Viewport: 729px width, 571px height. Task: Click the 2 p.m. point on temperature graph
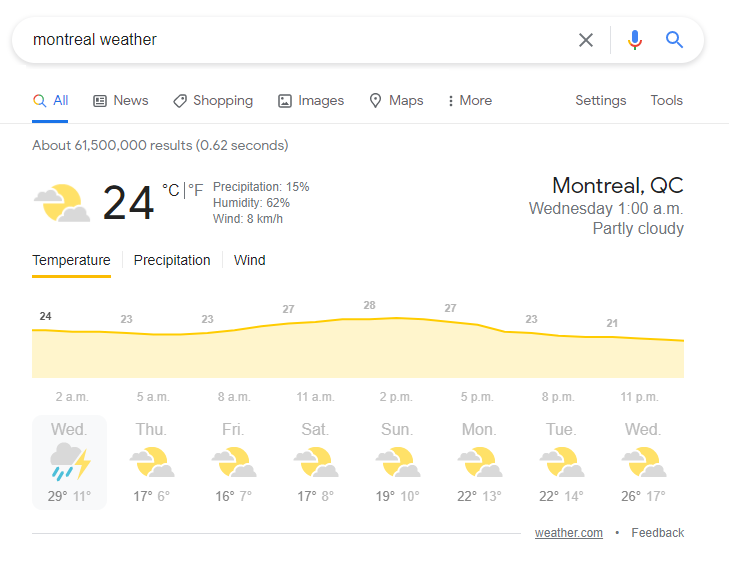[x=397, y=320]
